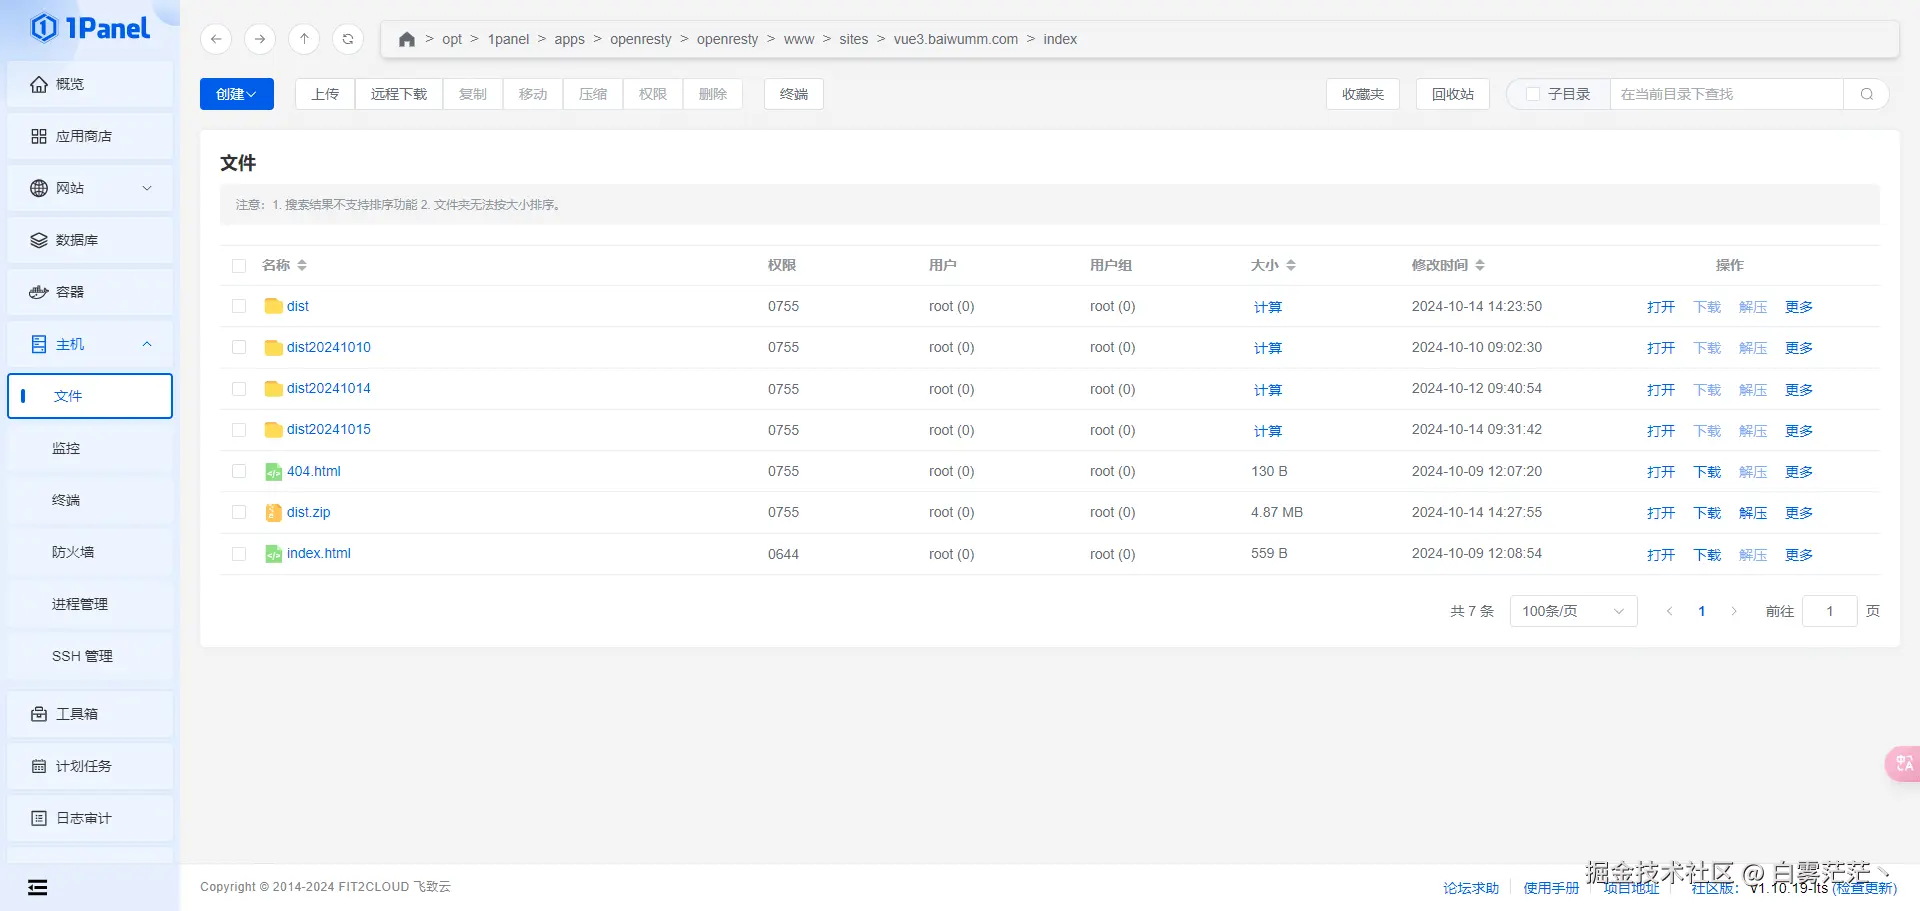The height and width of the screenshot is (911, 1920).
Task: Open 应用商店 app store in sidebar
Action: pos(90,136)
